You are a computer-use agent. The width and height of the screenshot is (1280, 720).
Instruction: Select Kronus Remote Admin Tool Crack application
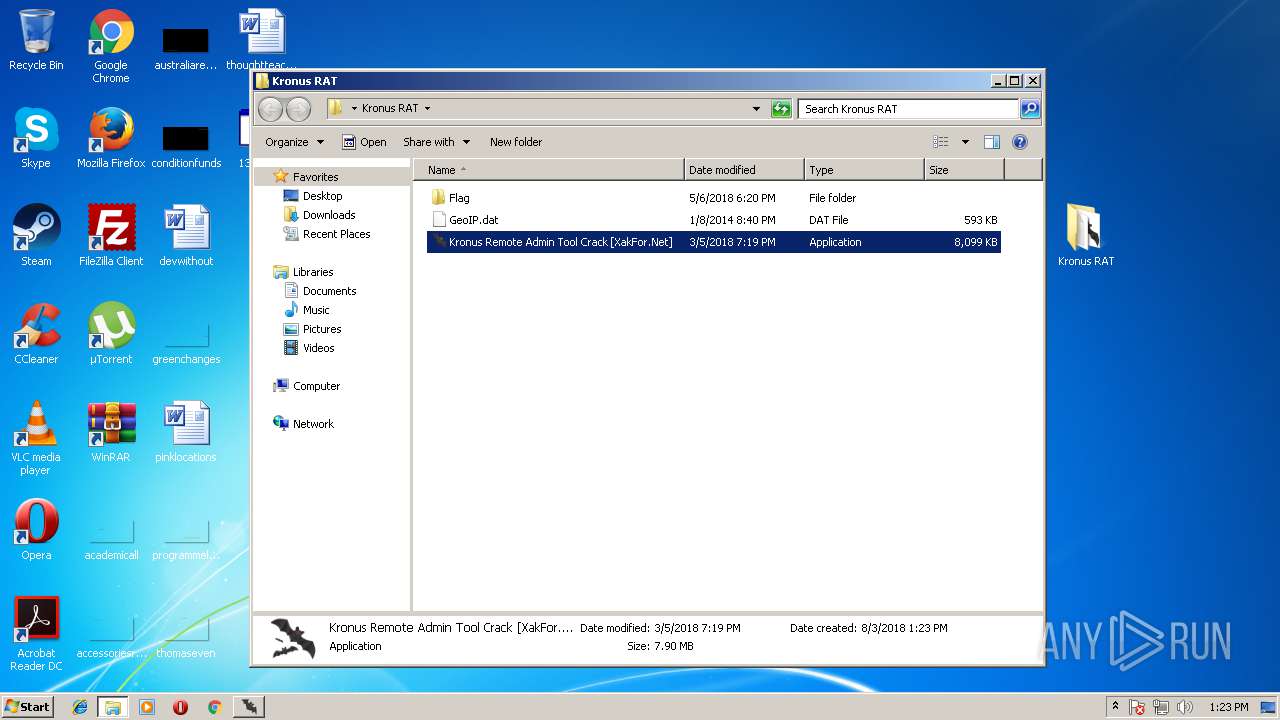click(x=714, y=242)
